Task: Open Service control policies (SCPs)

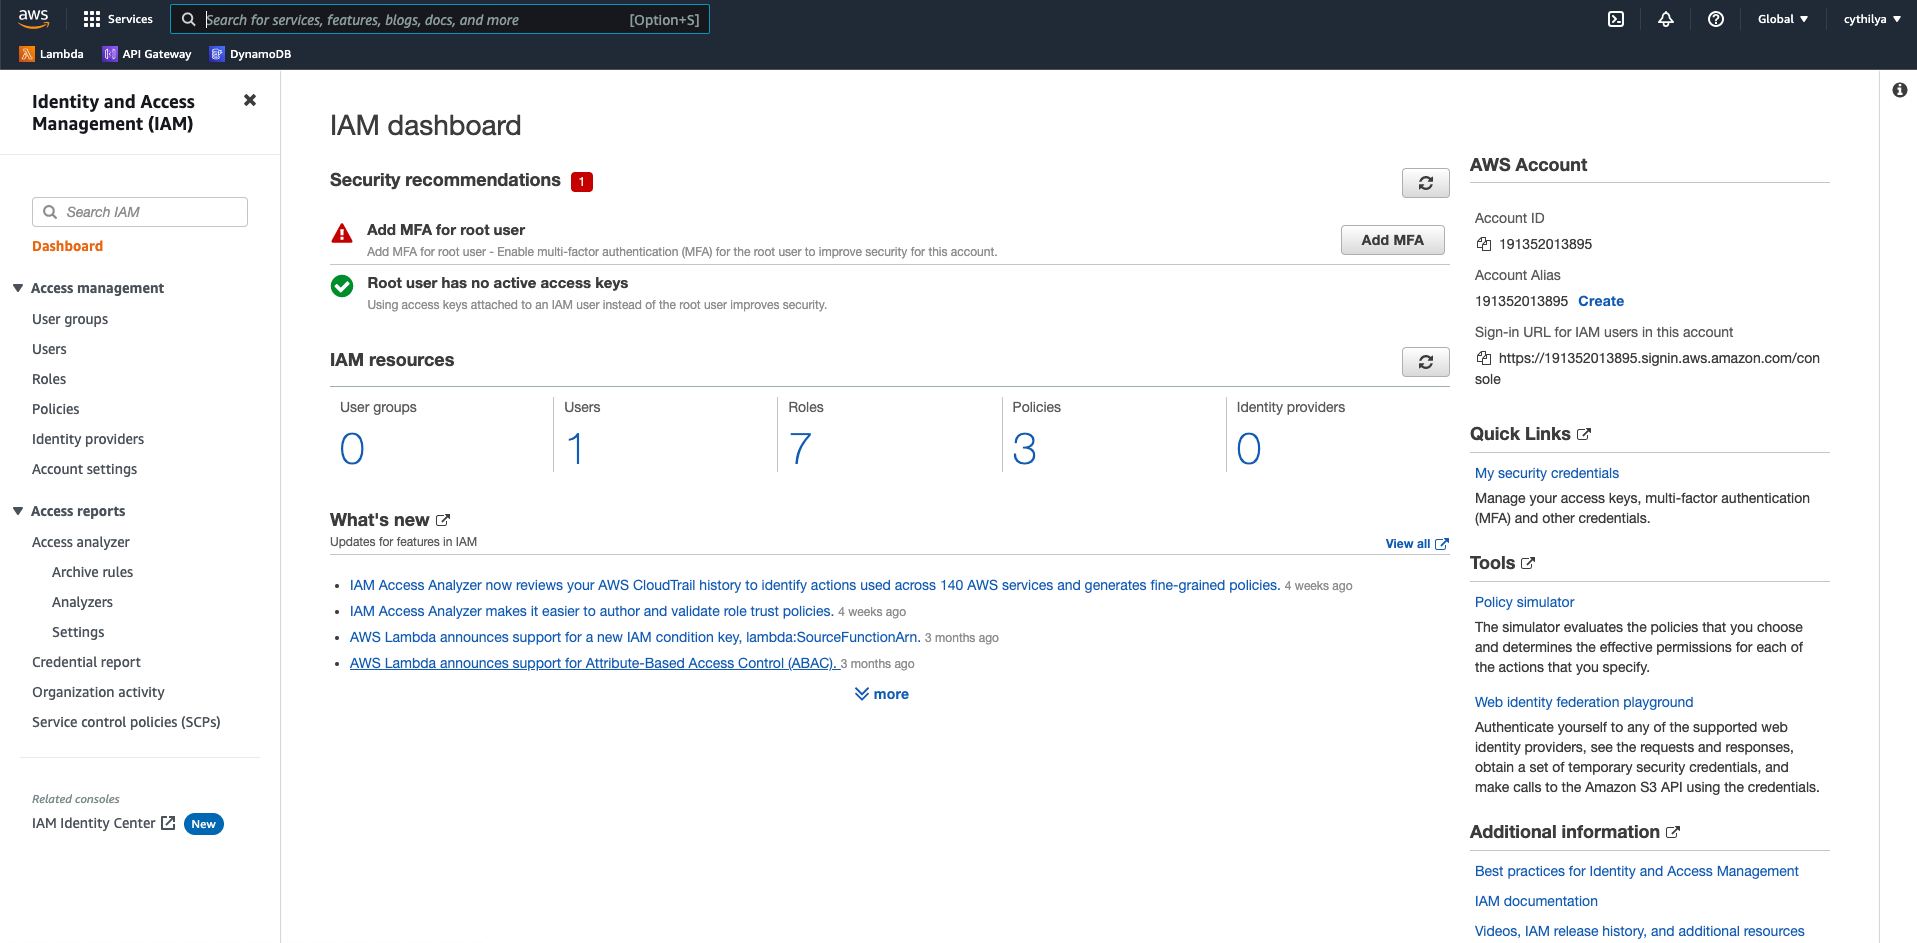Action: coord(126,722)
